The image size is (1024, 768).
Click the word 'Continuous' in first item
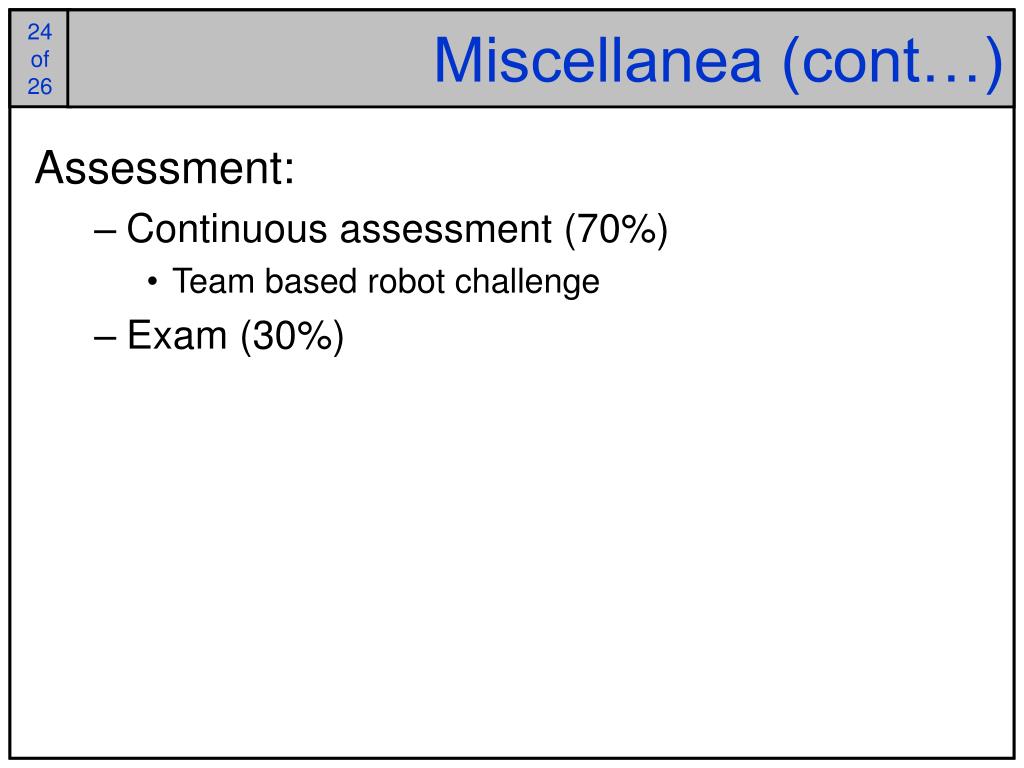click(227, 229)
